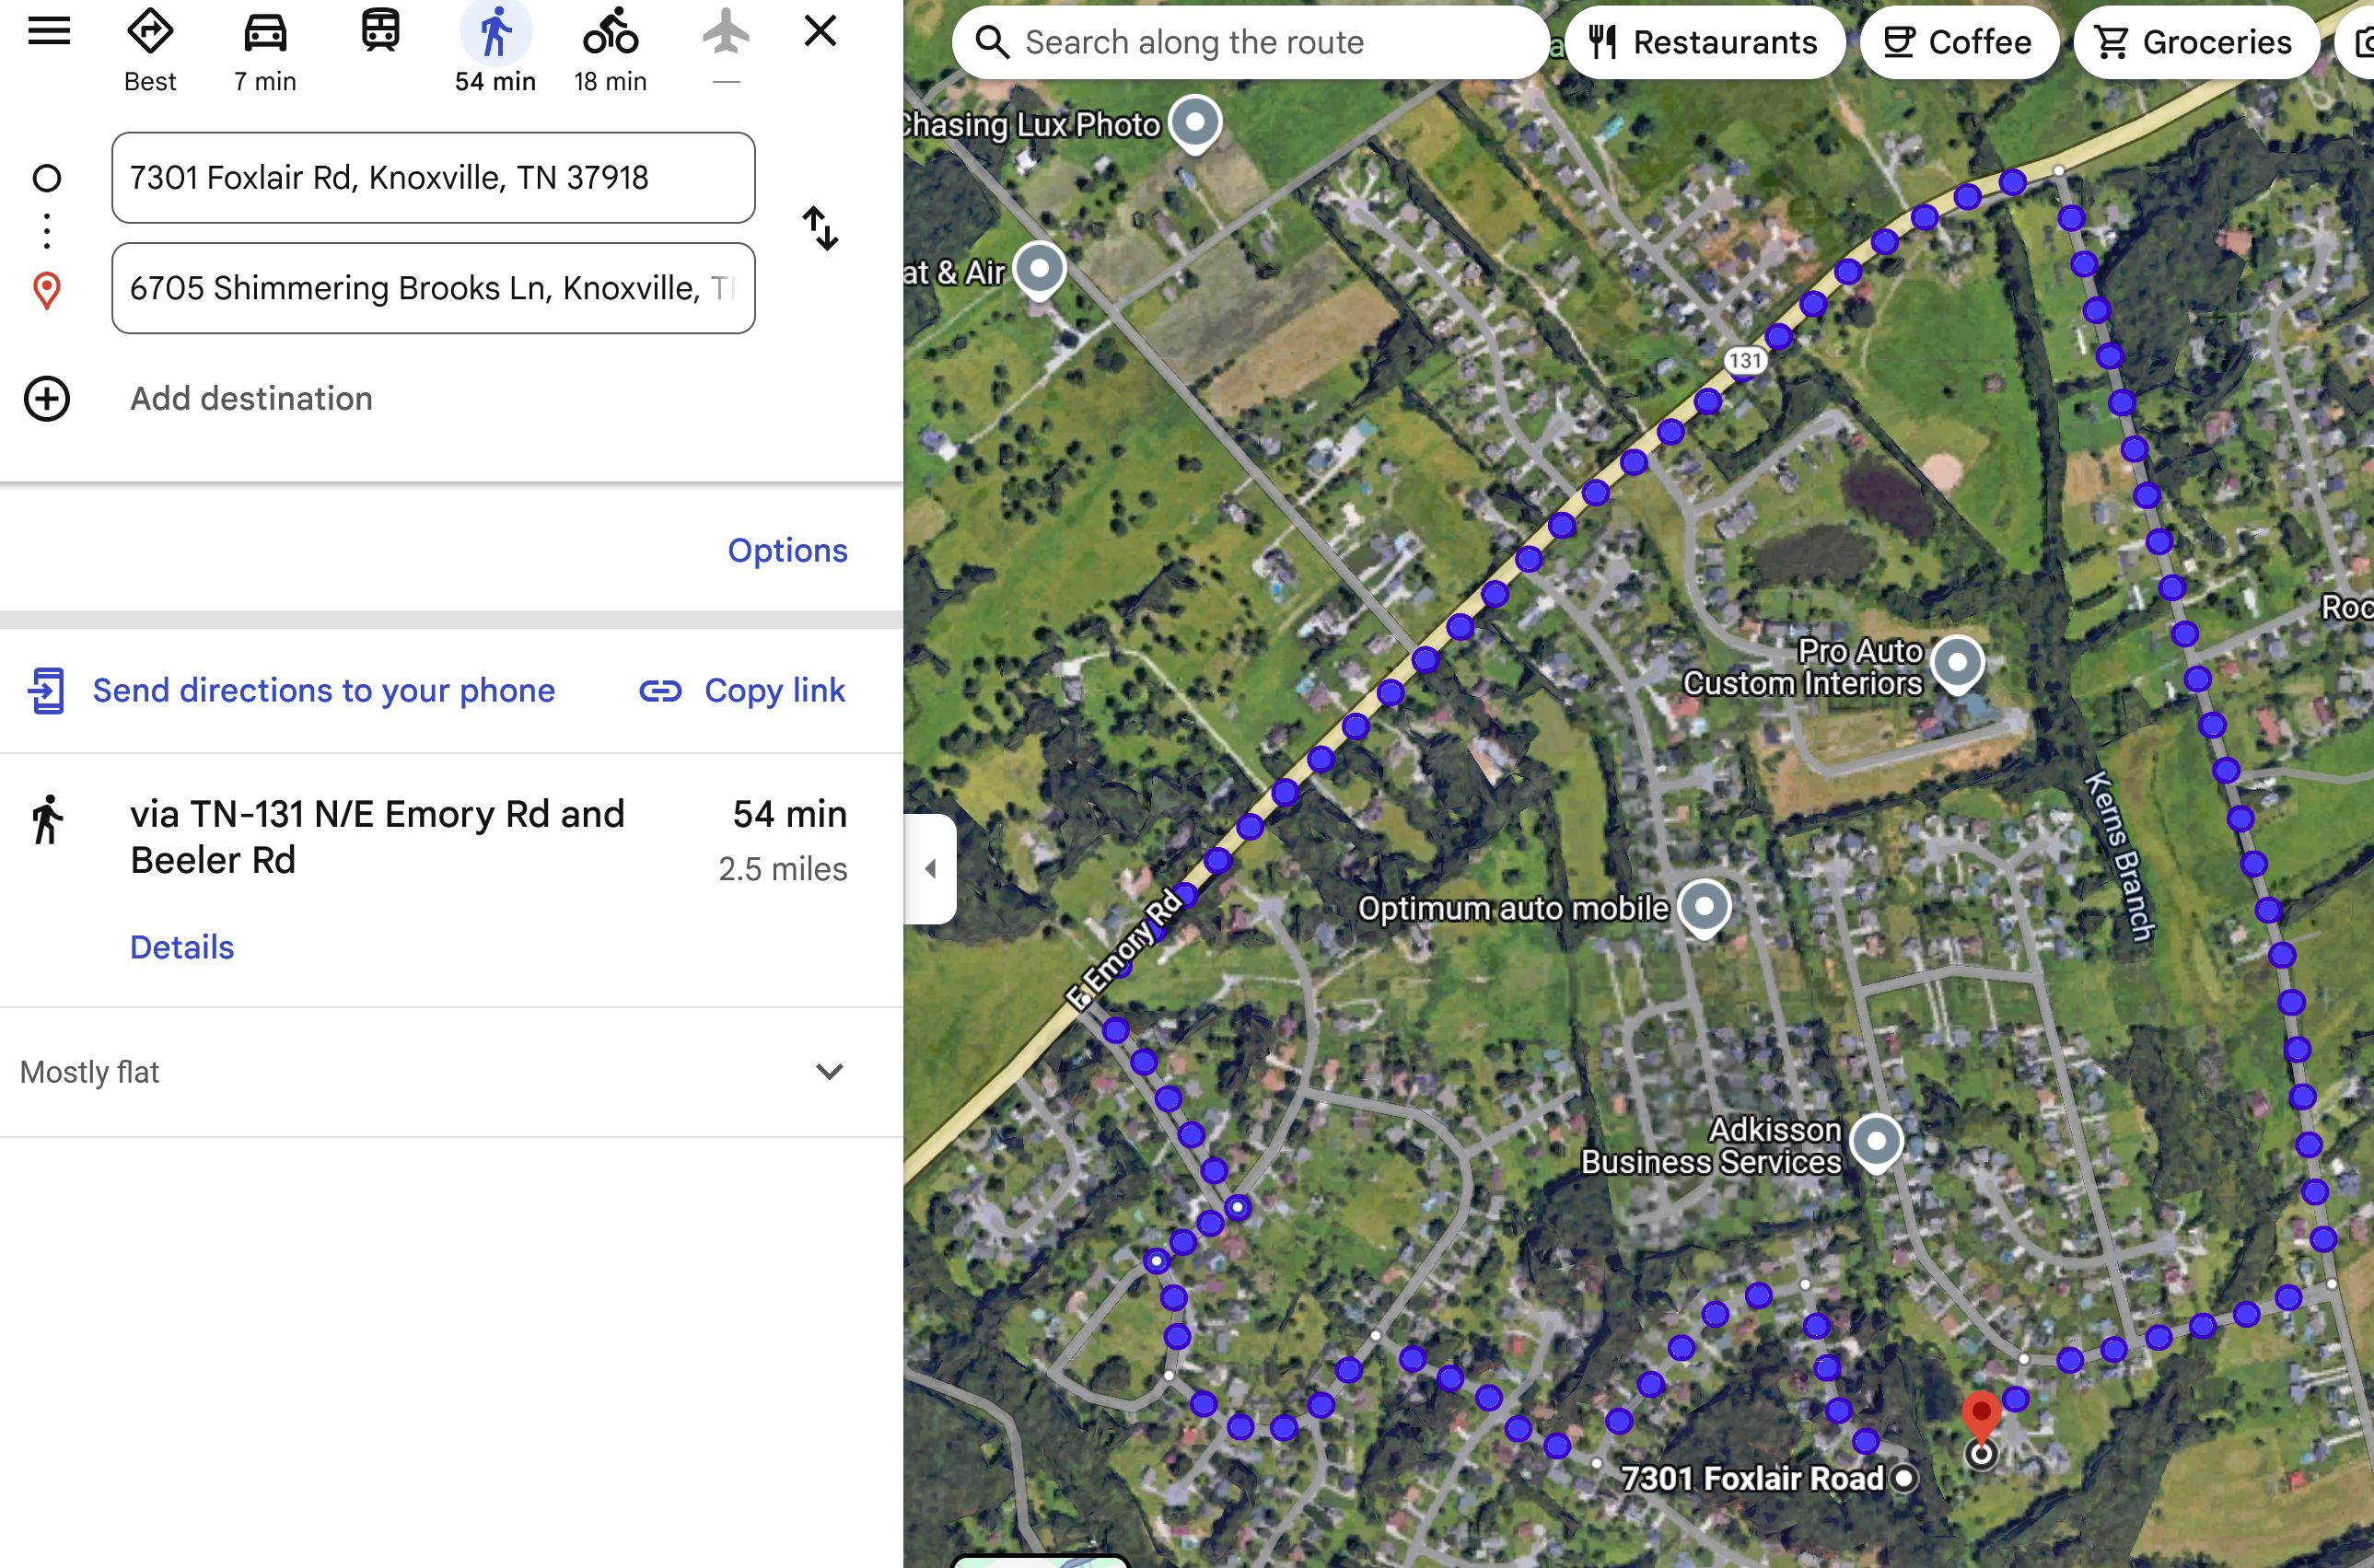This screenshot has width=2374, height=1568.
Task: Open route Options
Action: click(787, 550)
